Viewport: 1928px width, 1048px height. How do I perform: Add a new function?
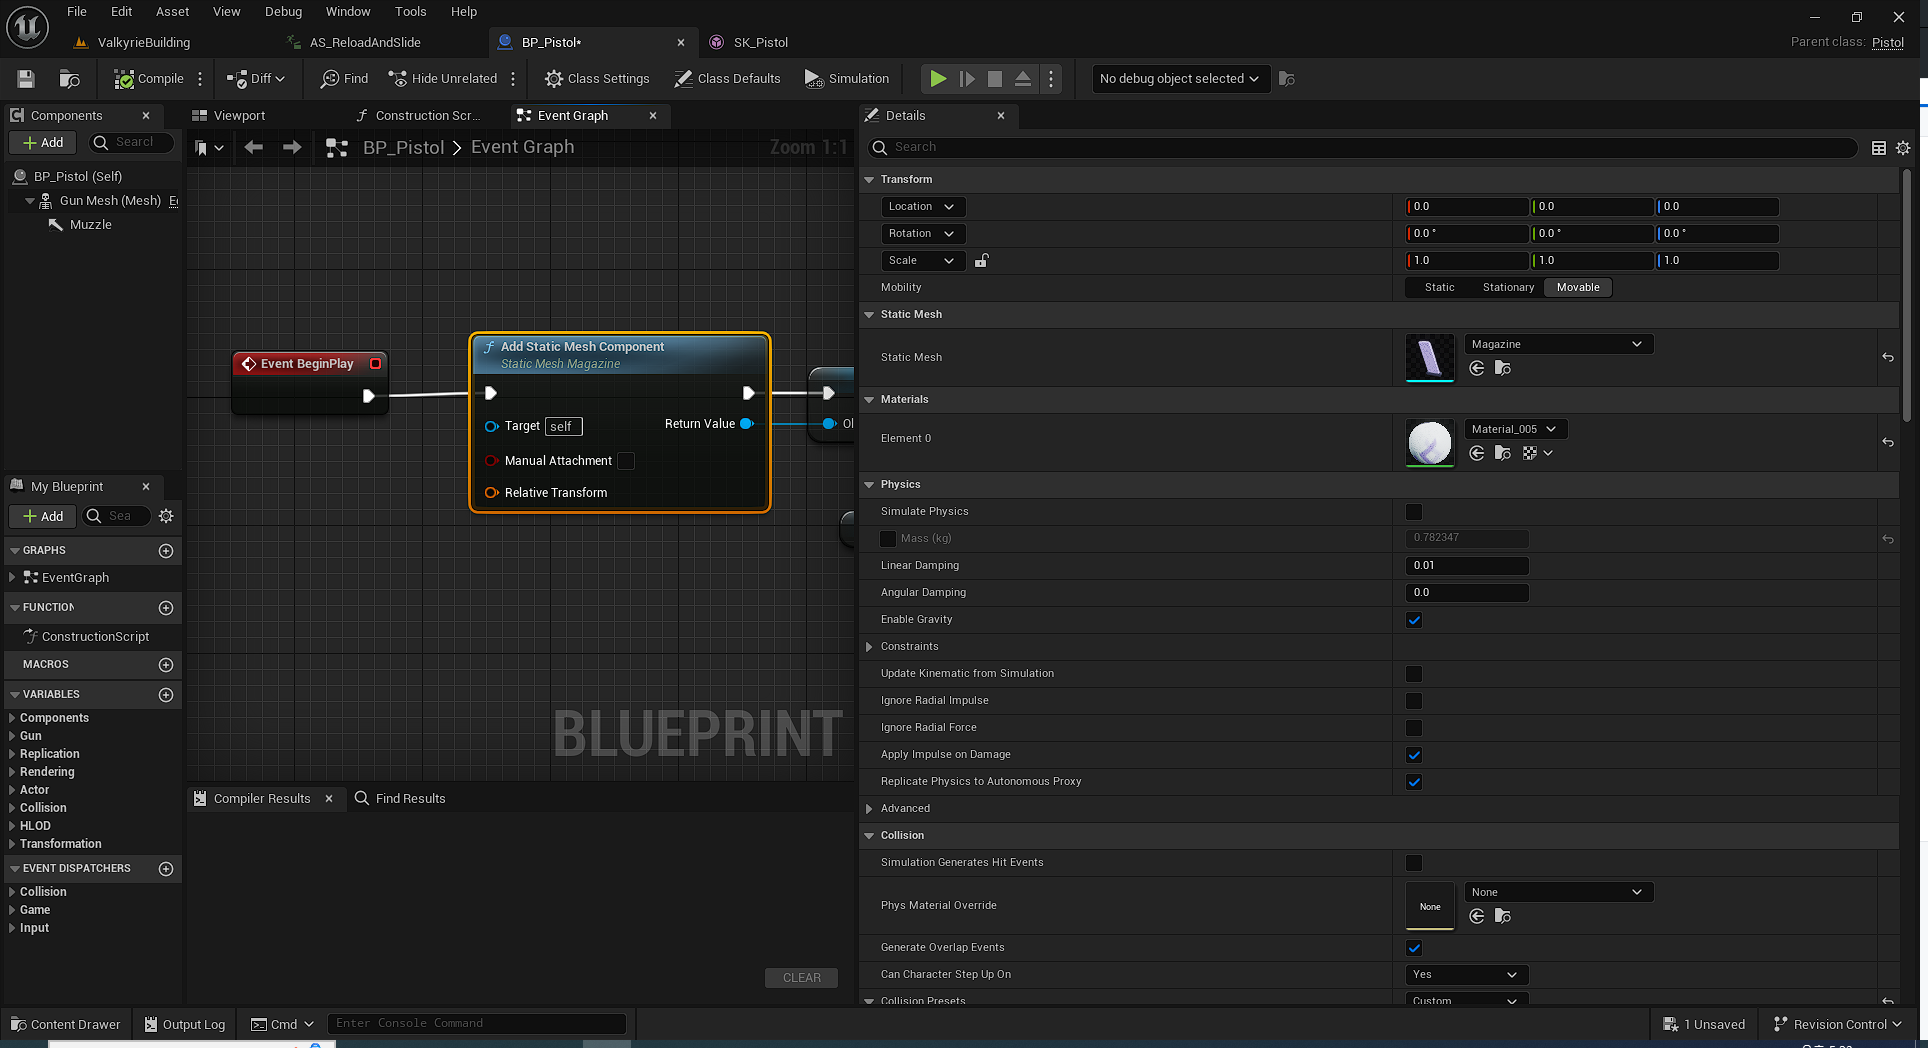pyautogui.click(x=166, y=608)
